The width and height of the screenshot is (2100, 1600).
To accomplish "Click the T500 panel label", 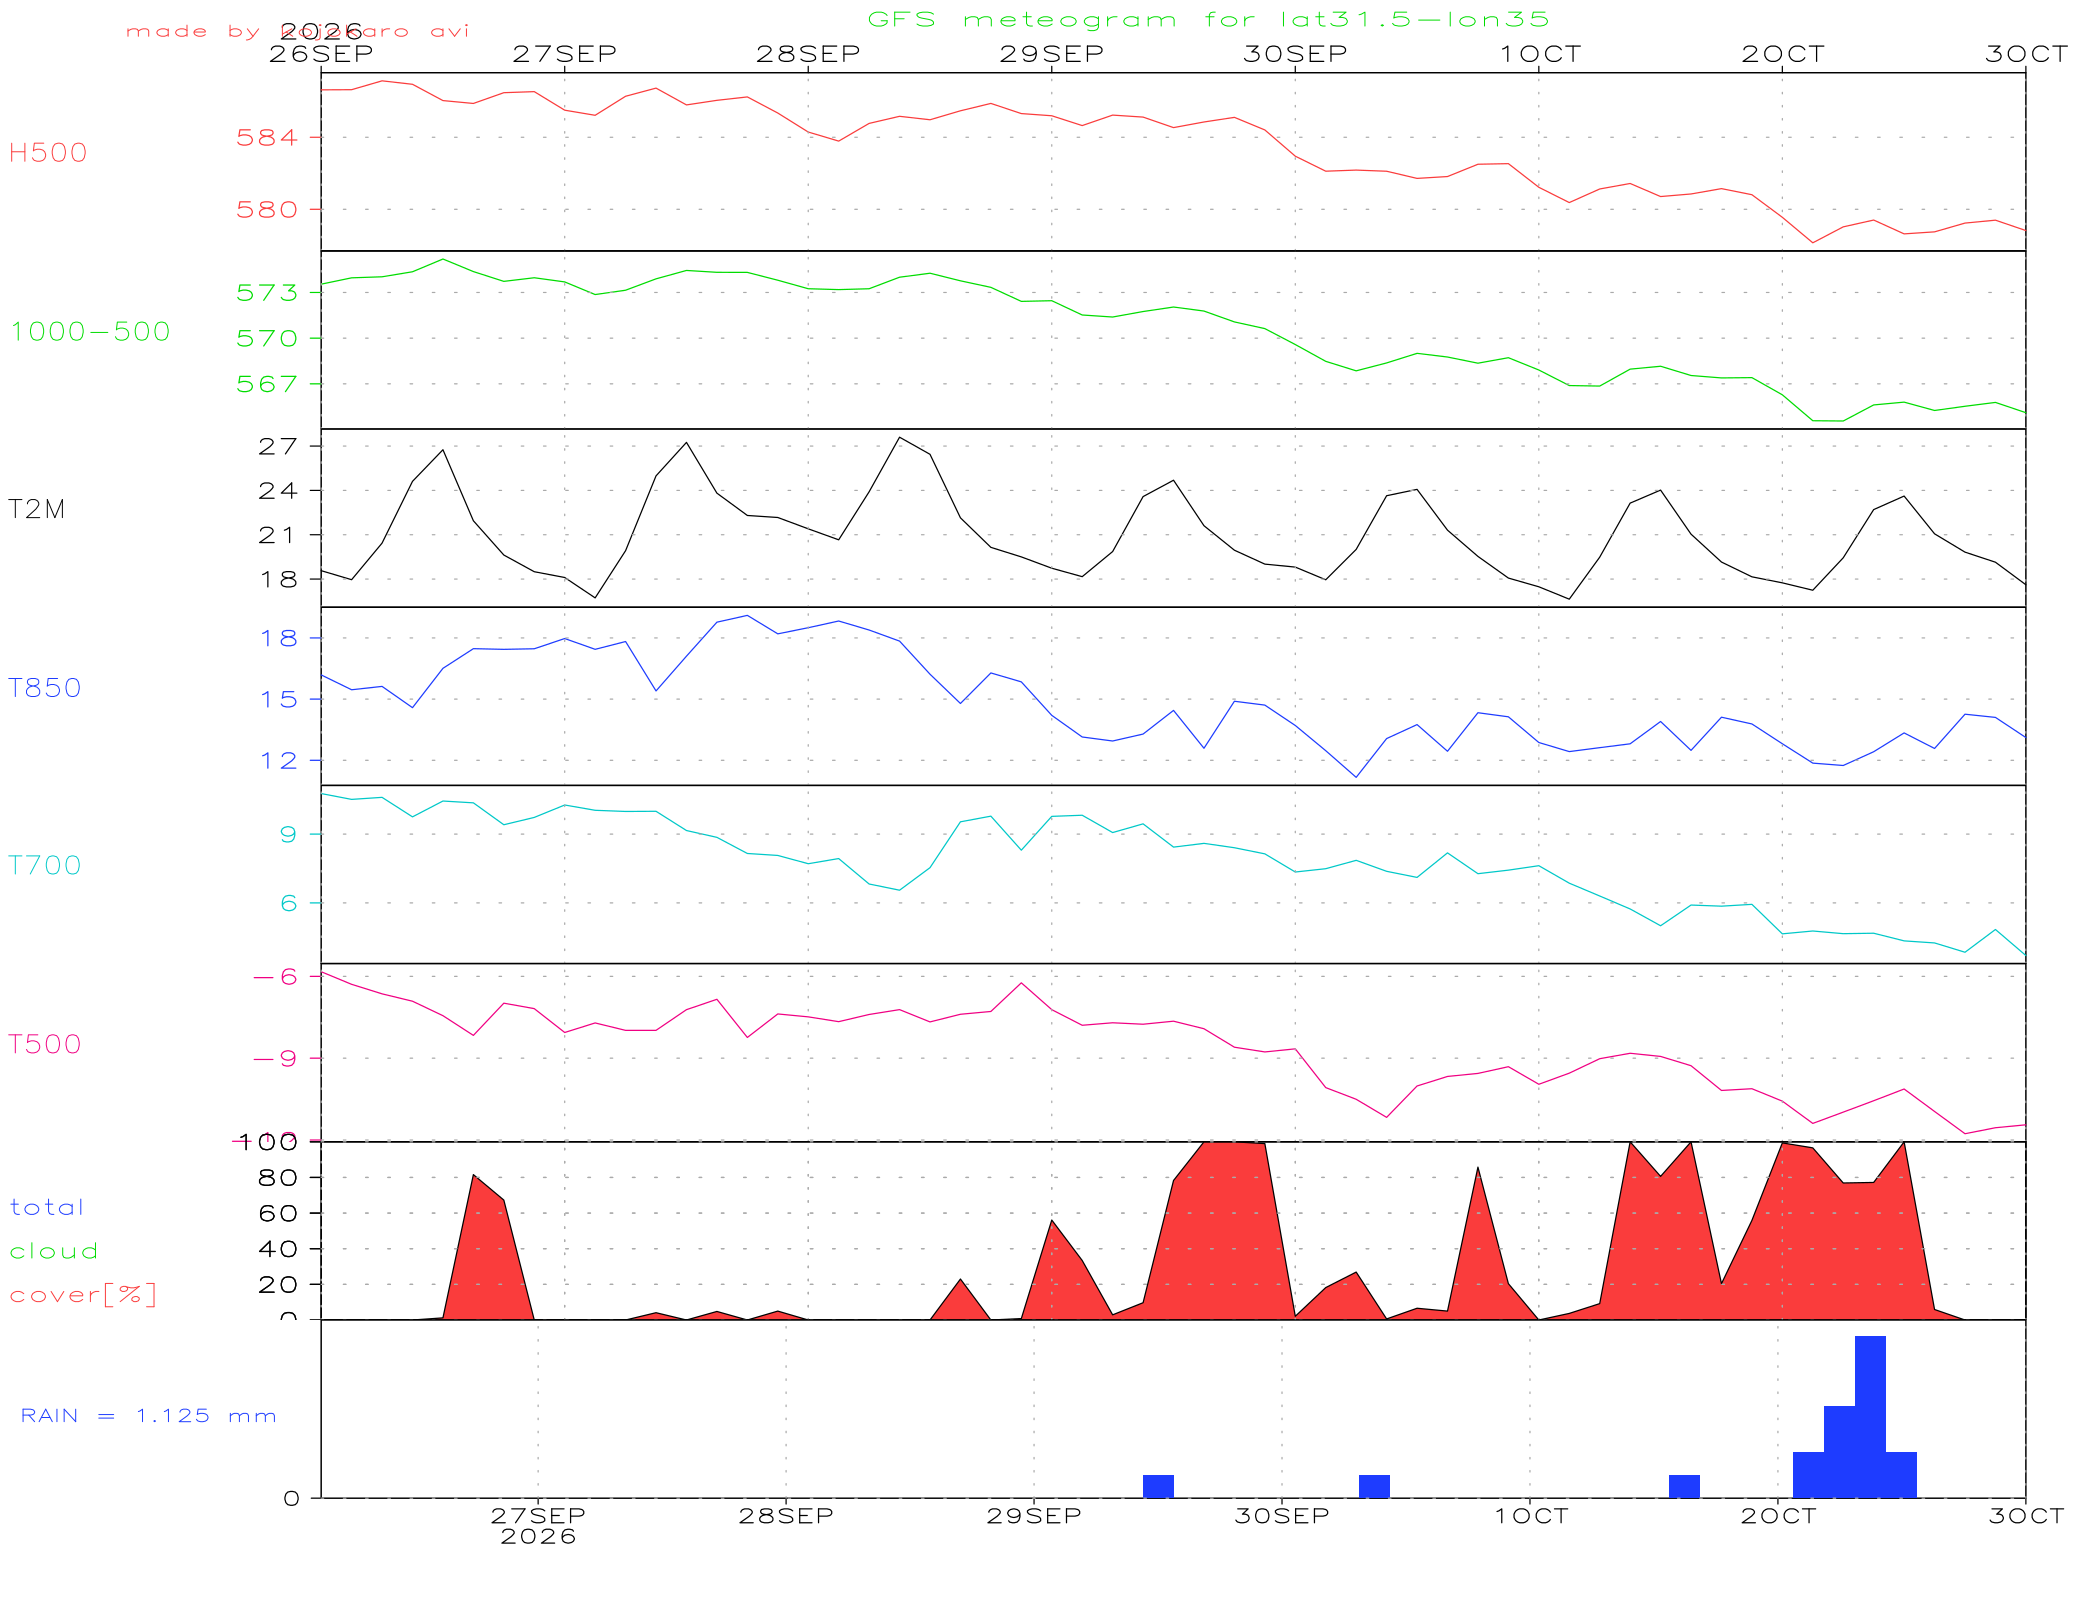I will click(45, 1044).
